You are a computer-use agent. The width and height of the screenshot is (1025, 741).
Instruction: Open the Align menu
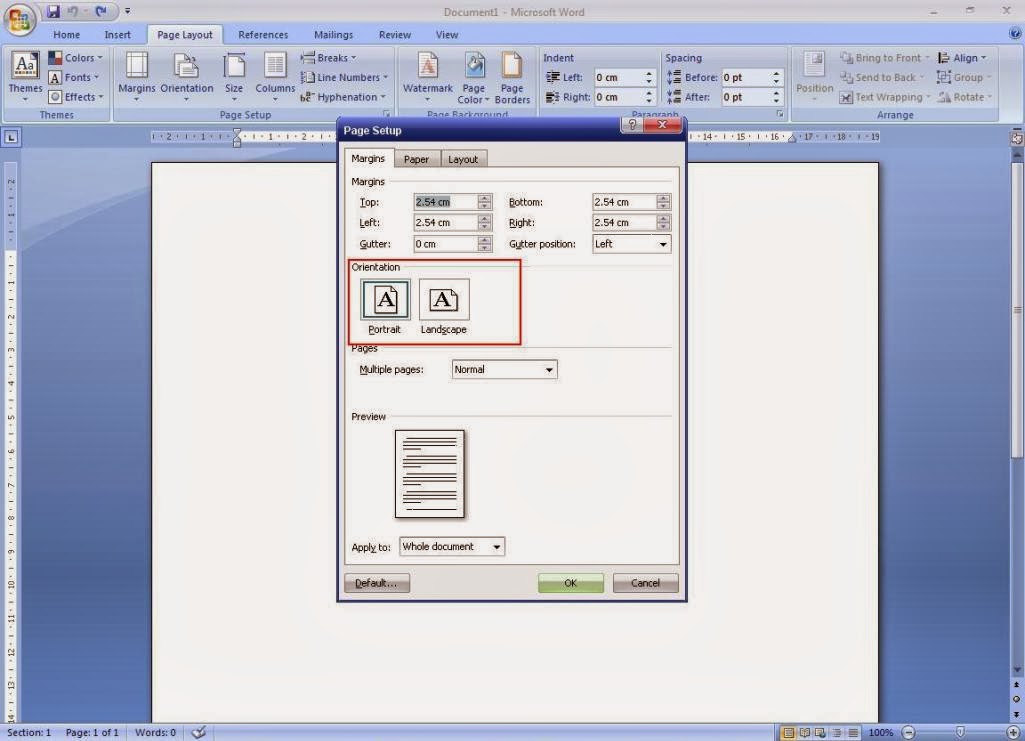[962, 58]
